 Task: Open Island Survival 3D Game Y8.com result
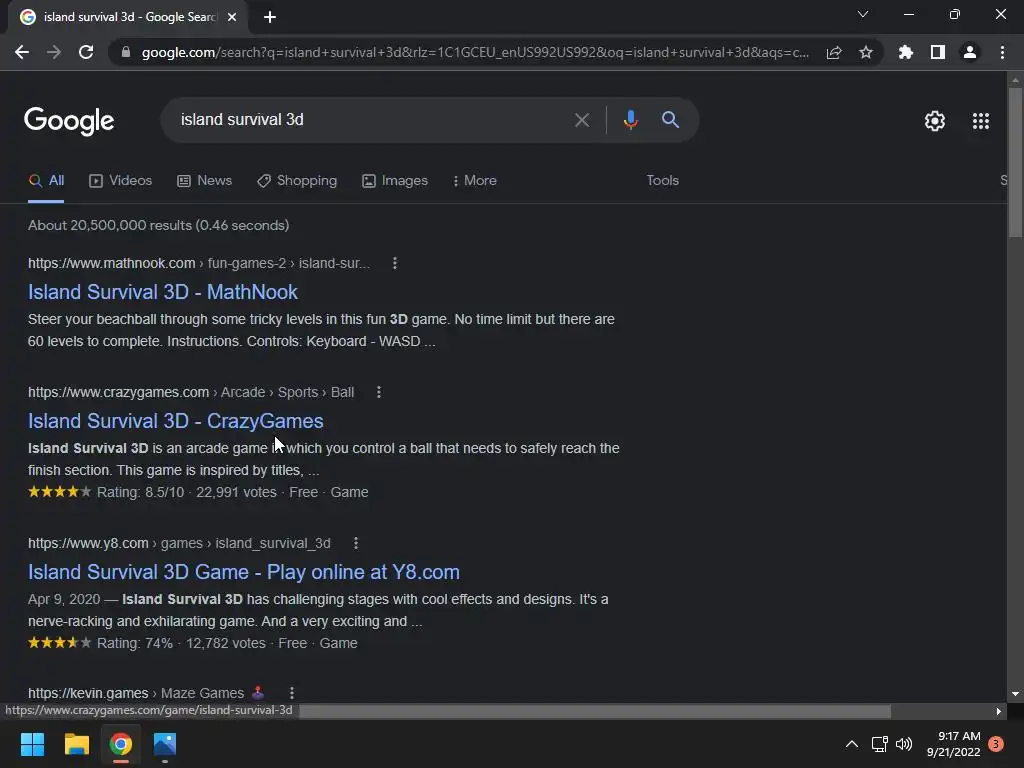click(244, 572)
